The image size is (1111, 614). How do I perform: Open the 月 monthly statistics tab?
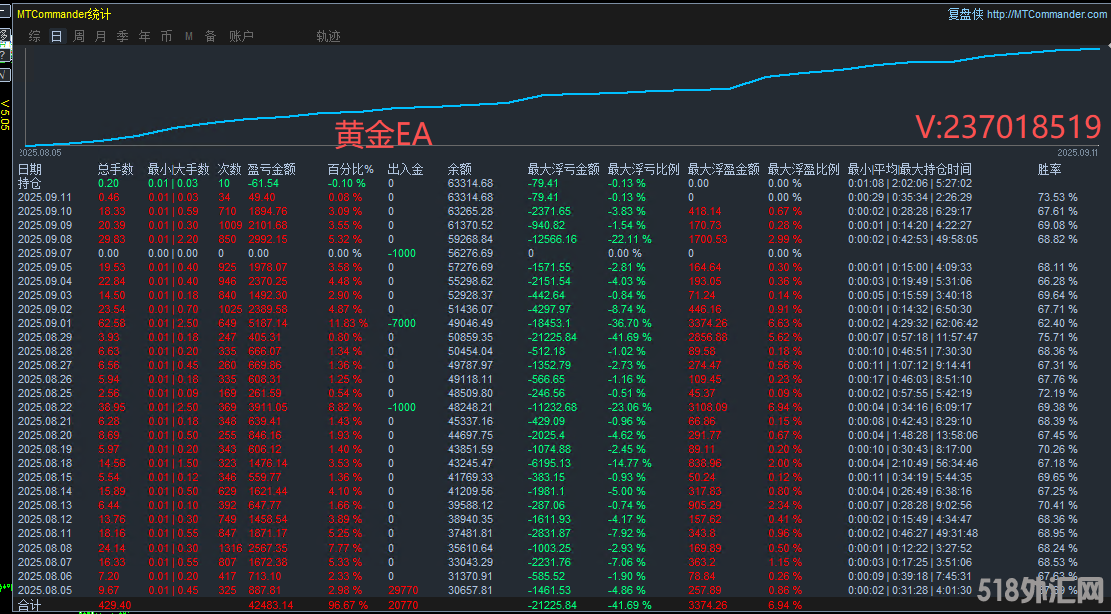(x=100, y=36)
